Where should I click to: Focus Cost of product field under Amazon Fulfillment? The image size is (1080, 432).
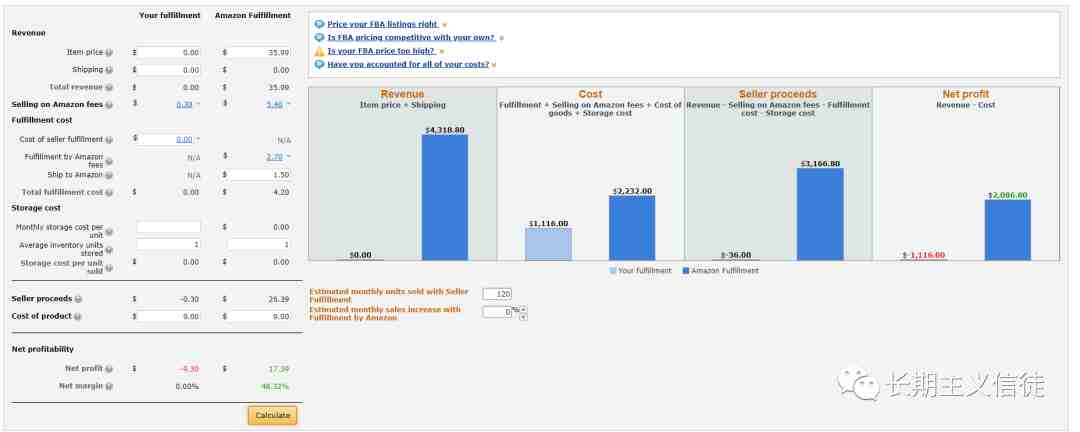click(259, 316)
